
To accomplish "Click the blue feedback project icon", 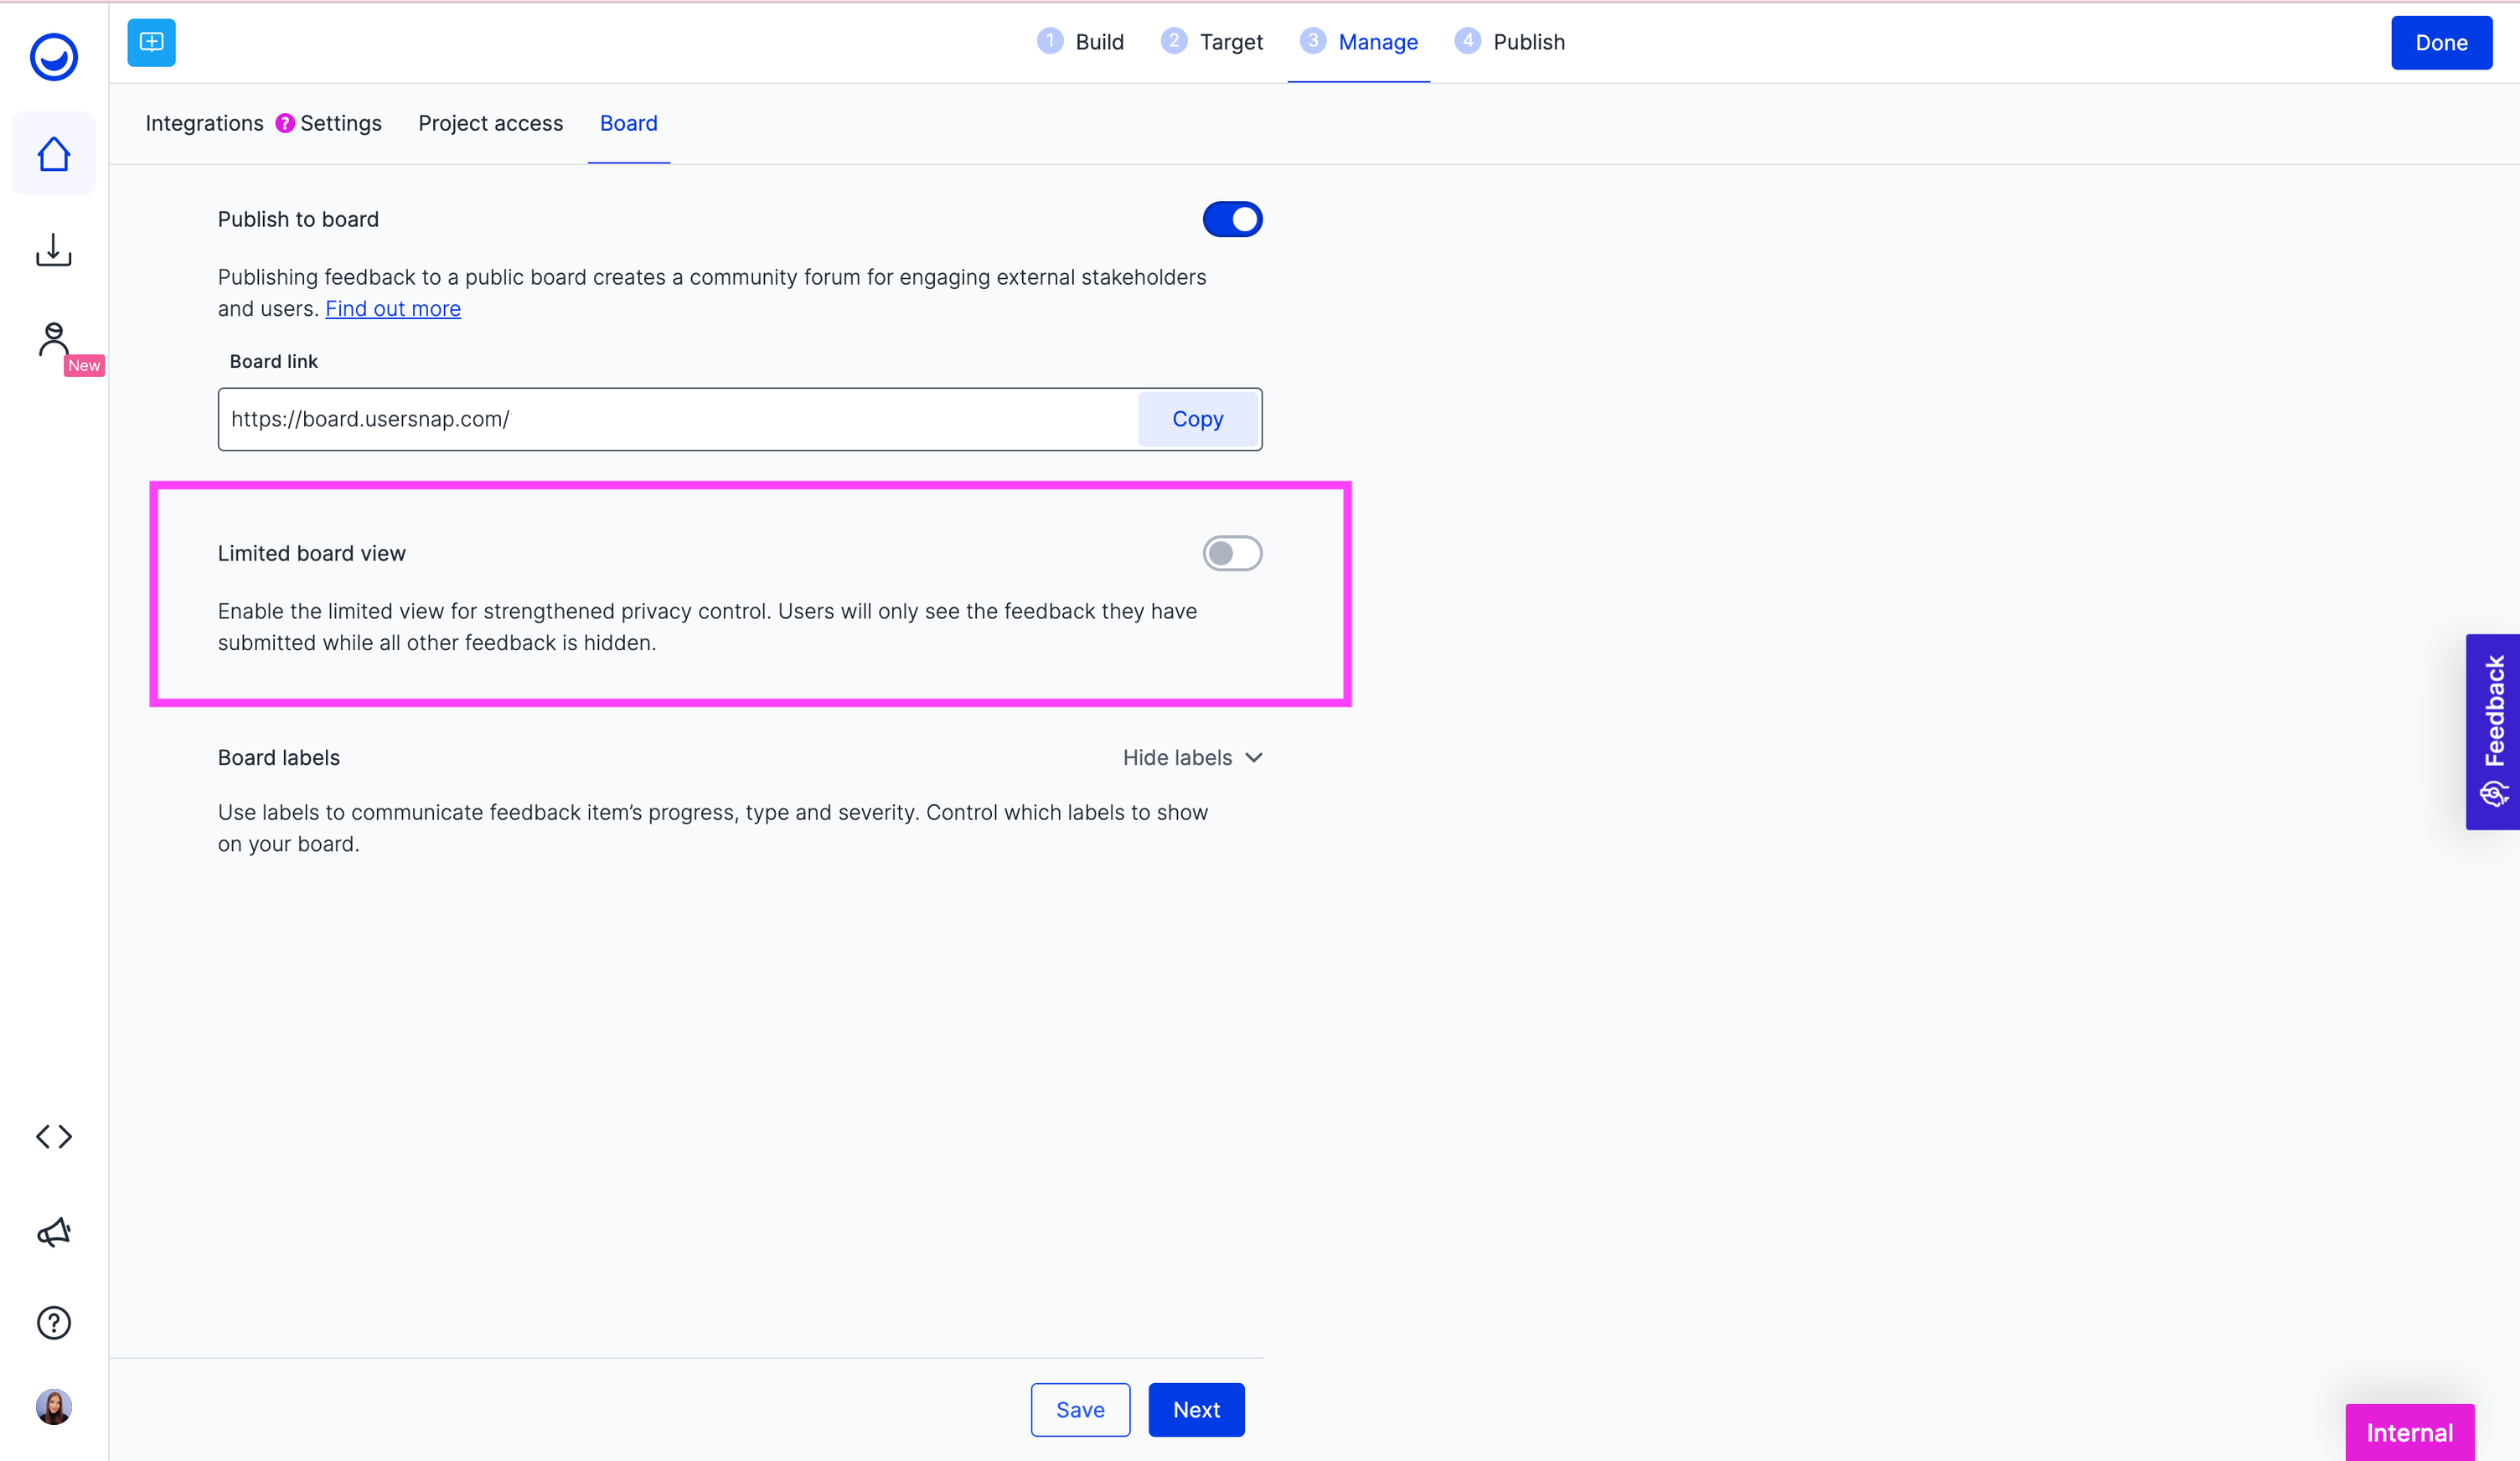I will (x=152, y=42).
